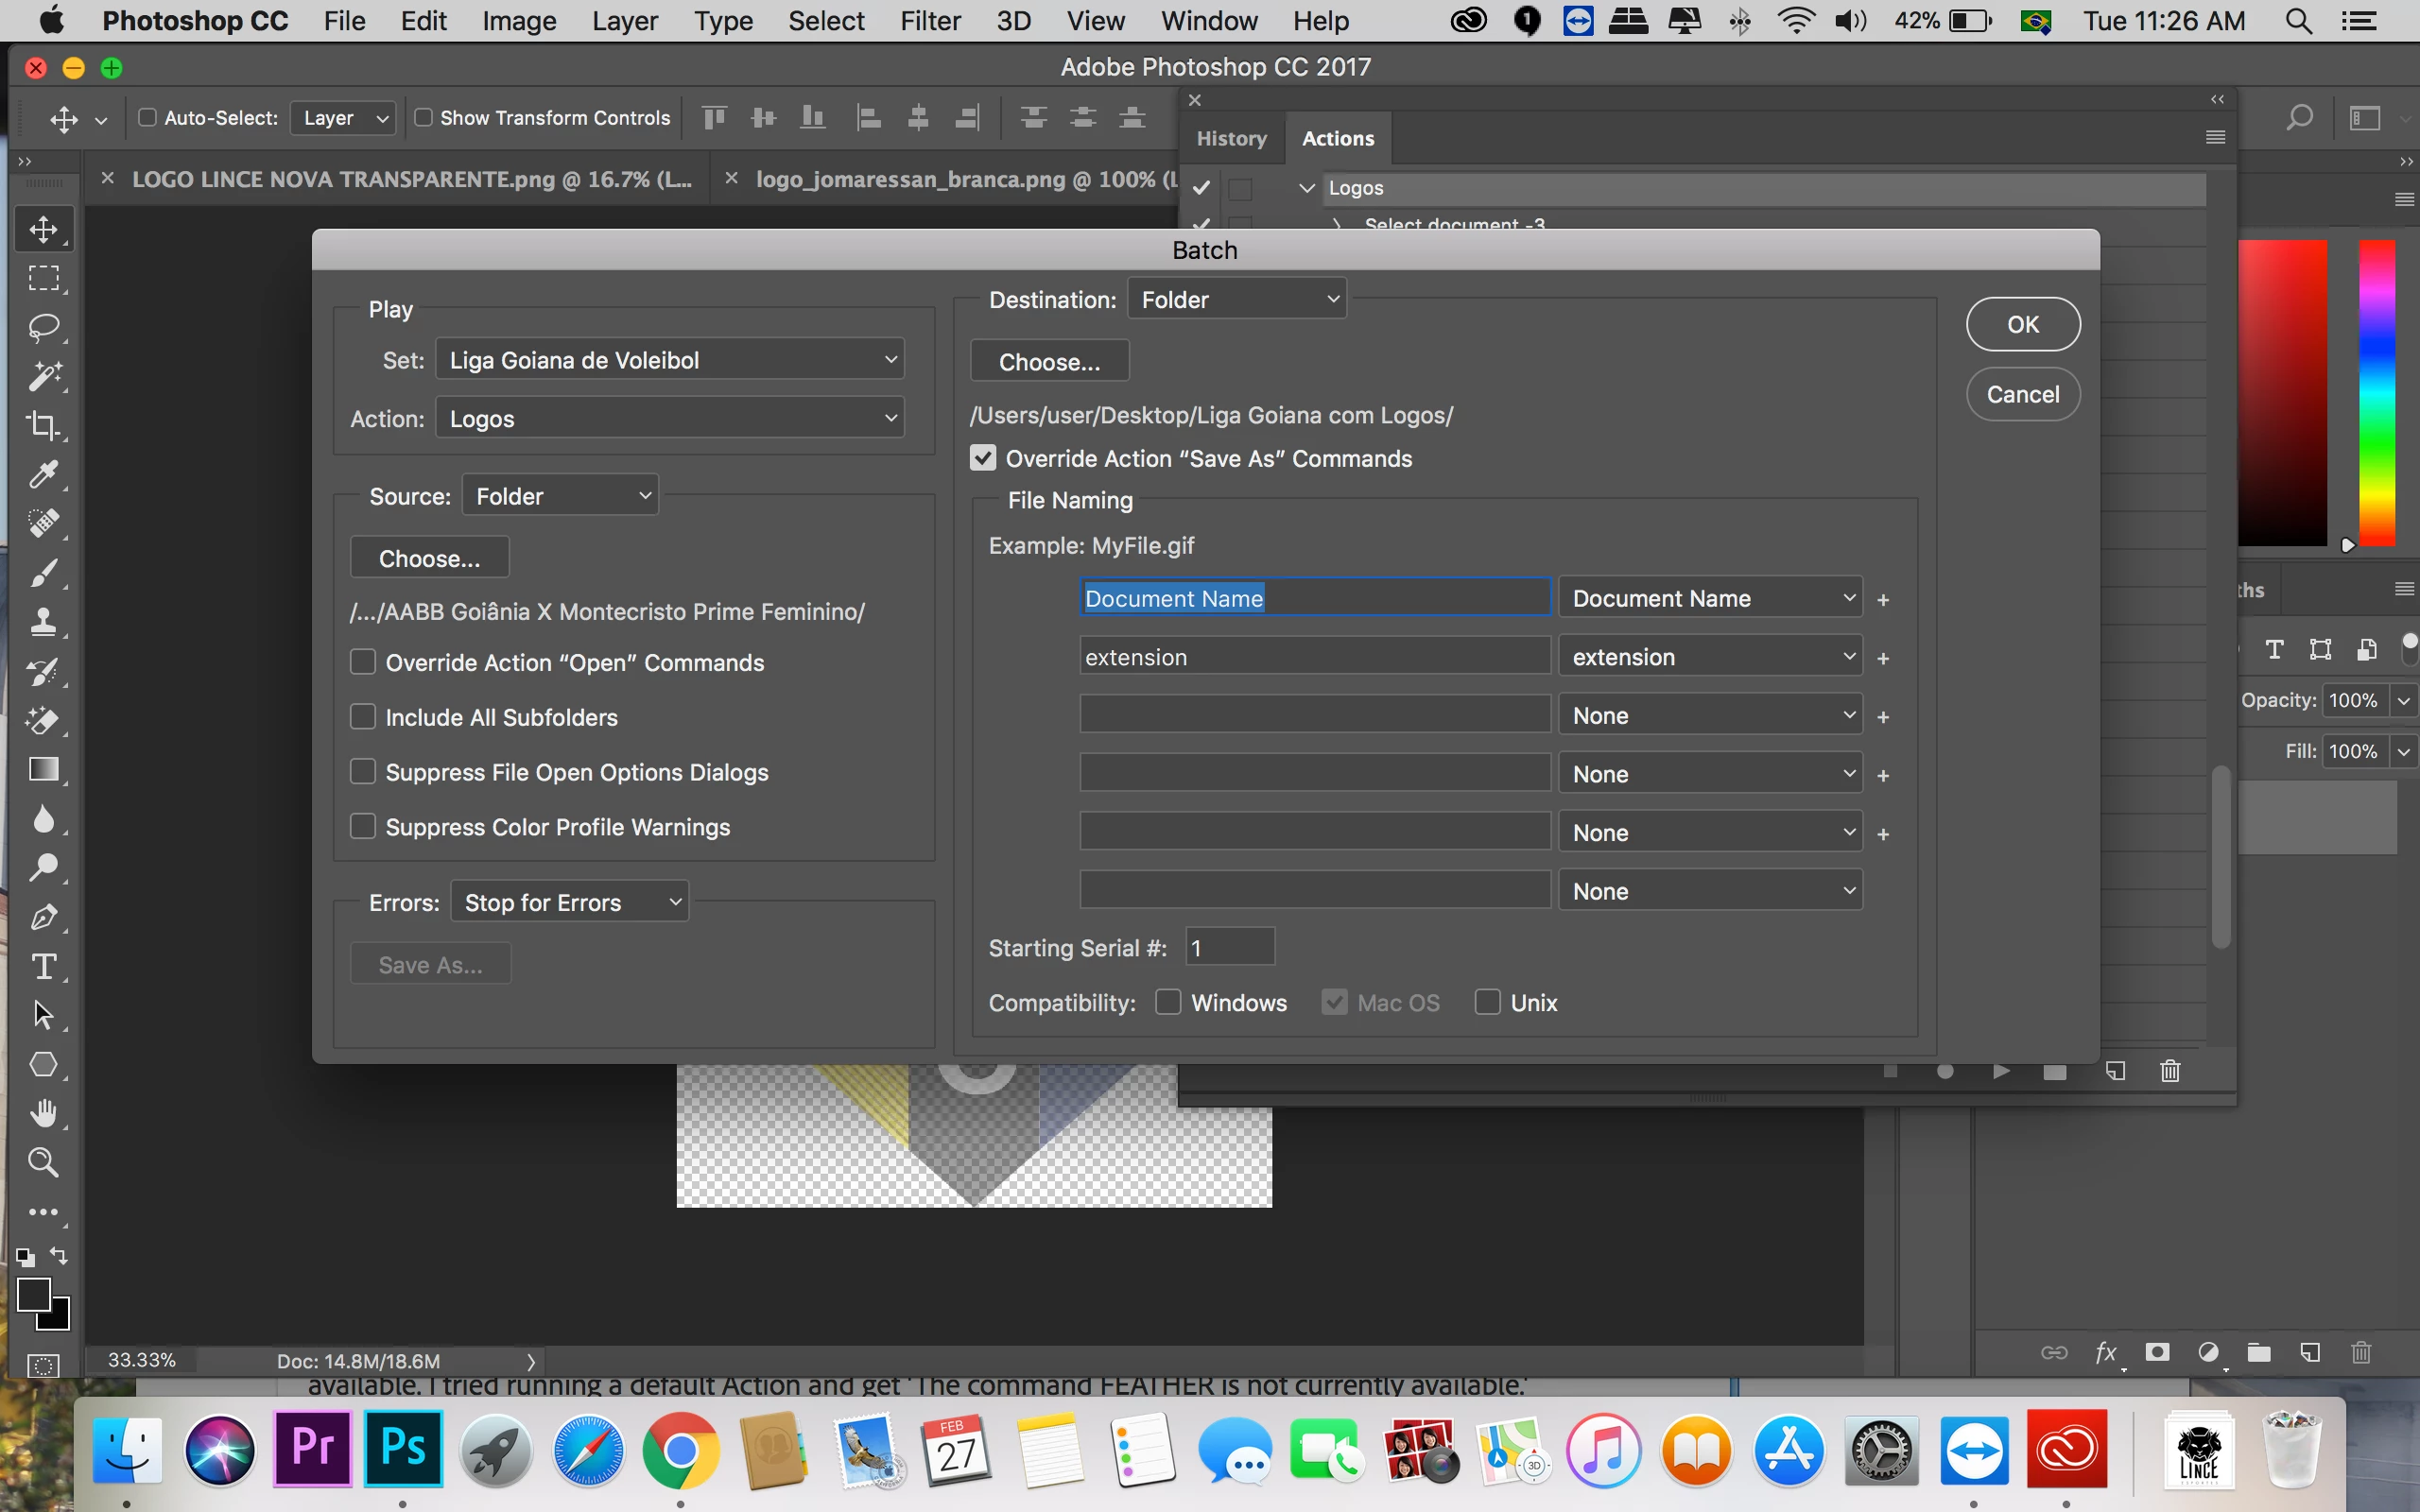Open the Errors dropdown Stop for Errors
Viewport: 2420px width, 1512px height.
pos(569,902)
